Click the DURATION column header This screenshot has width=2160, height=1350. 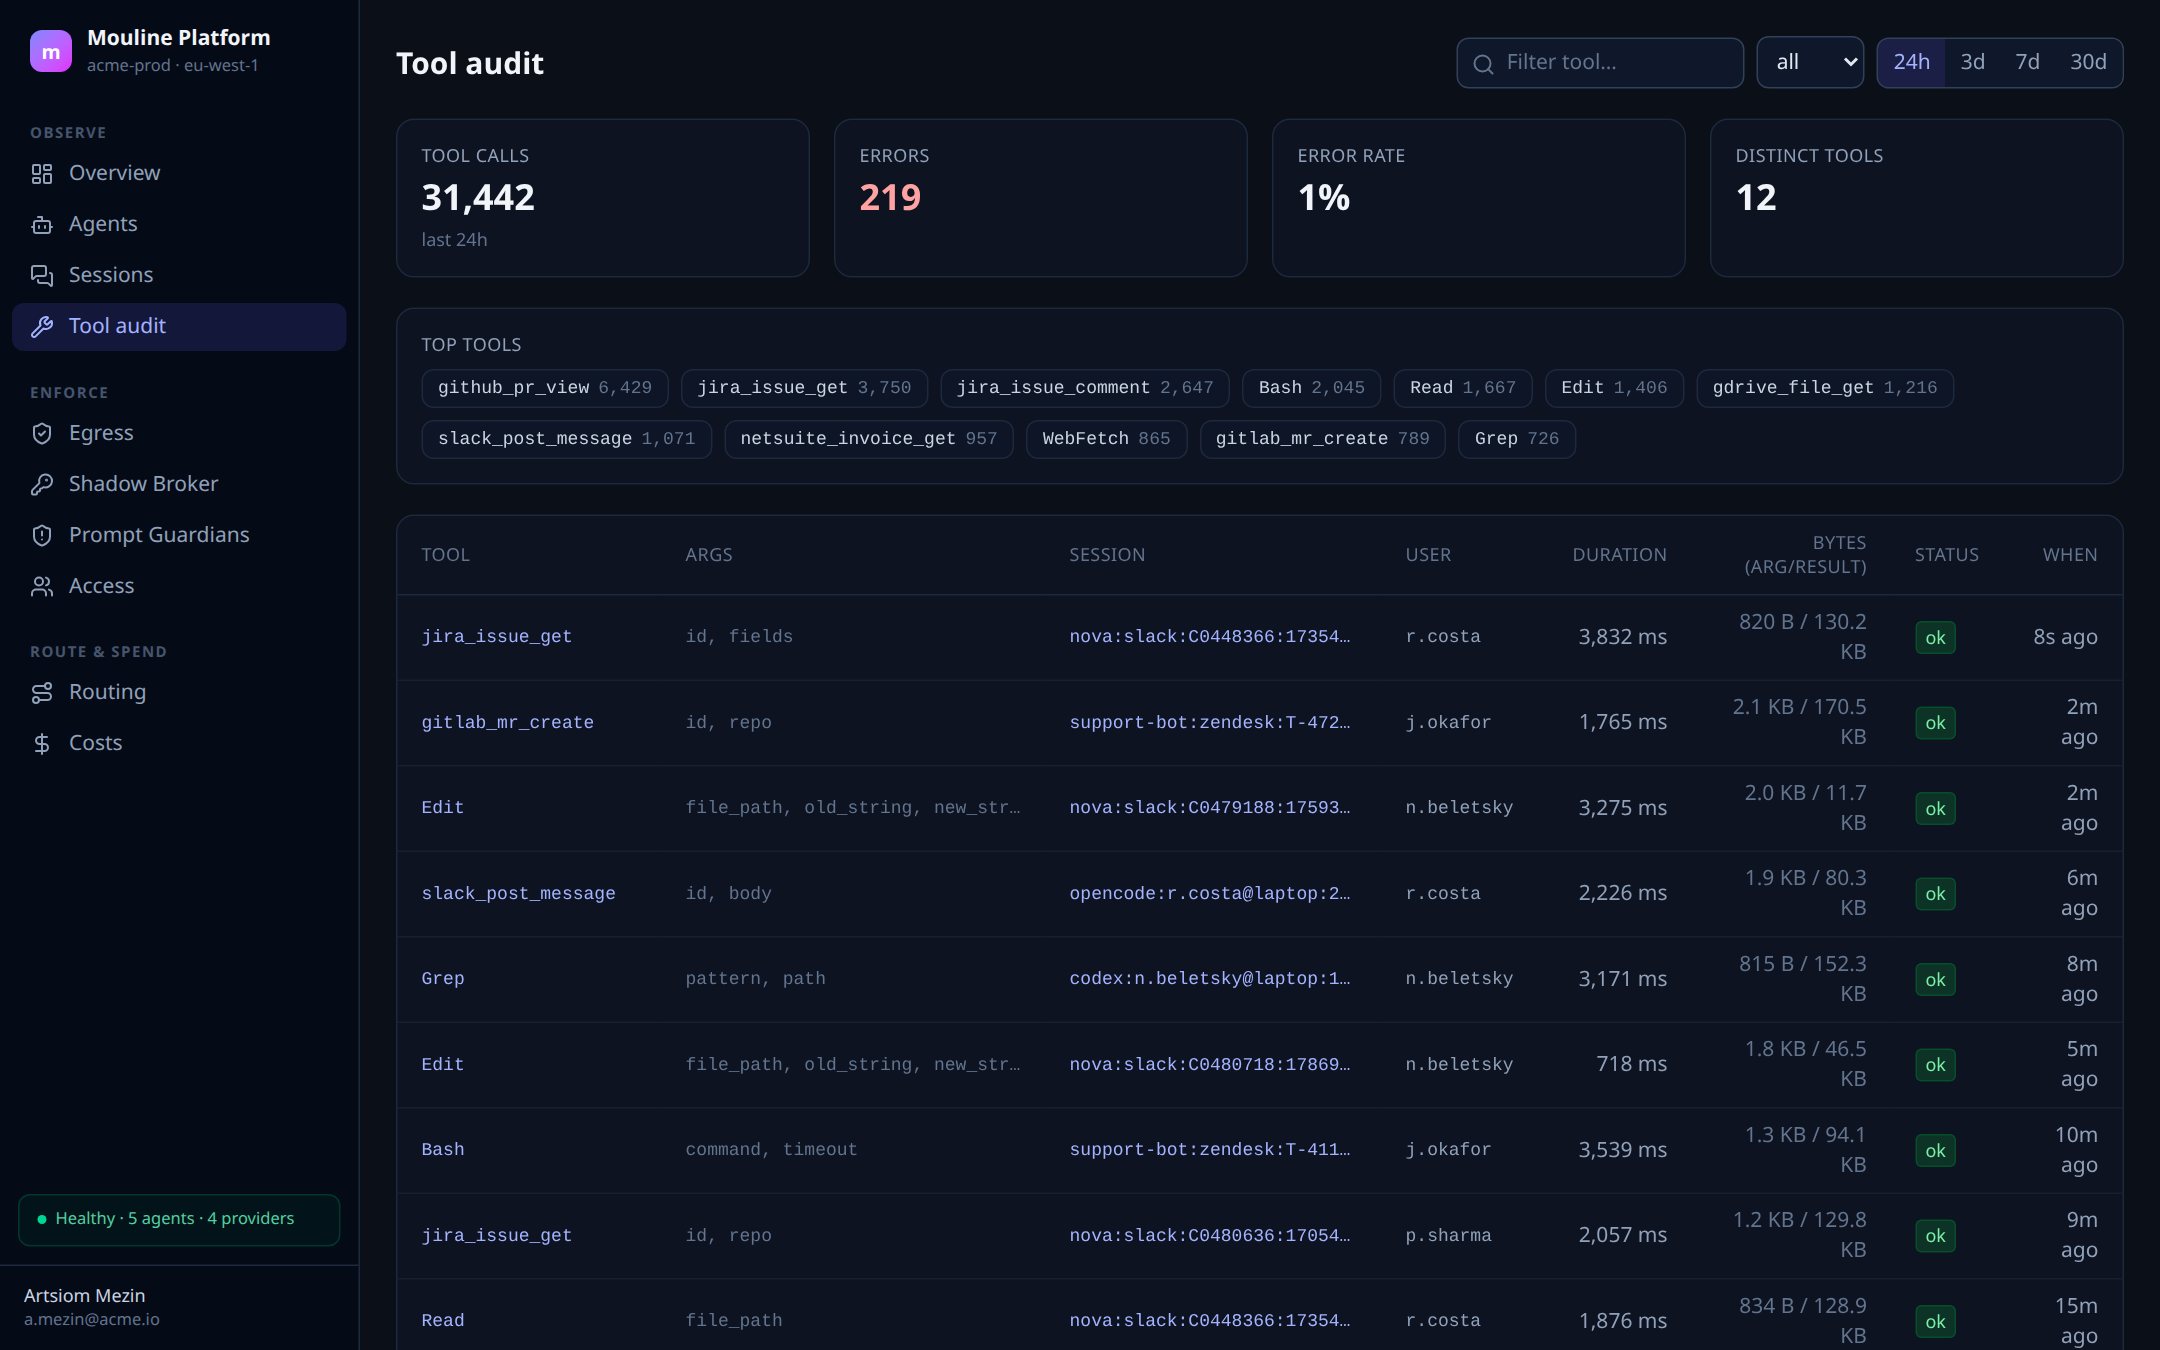tap(1619, 555)
